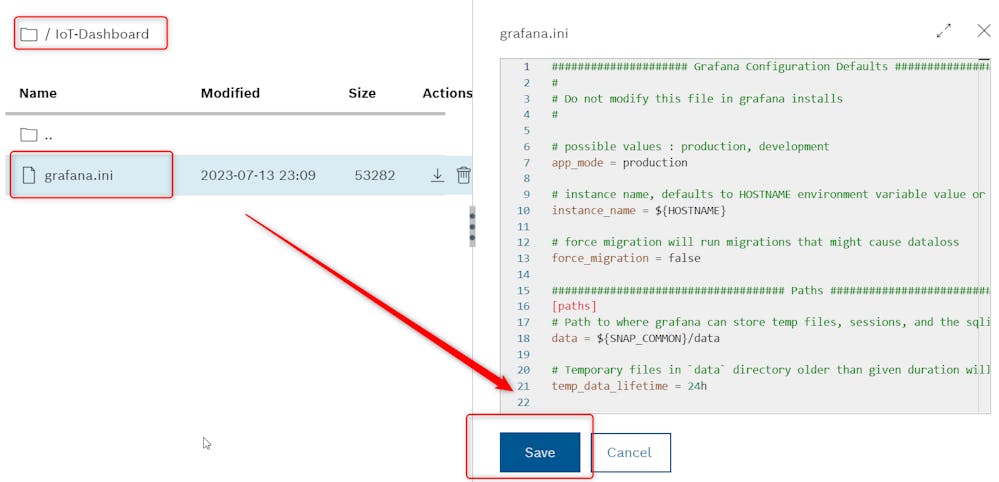999x482 pixels.
Task: Sort file list by Modified column
Action: (230, 93)
